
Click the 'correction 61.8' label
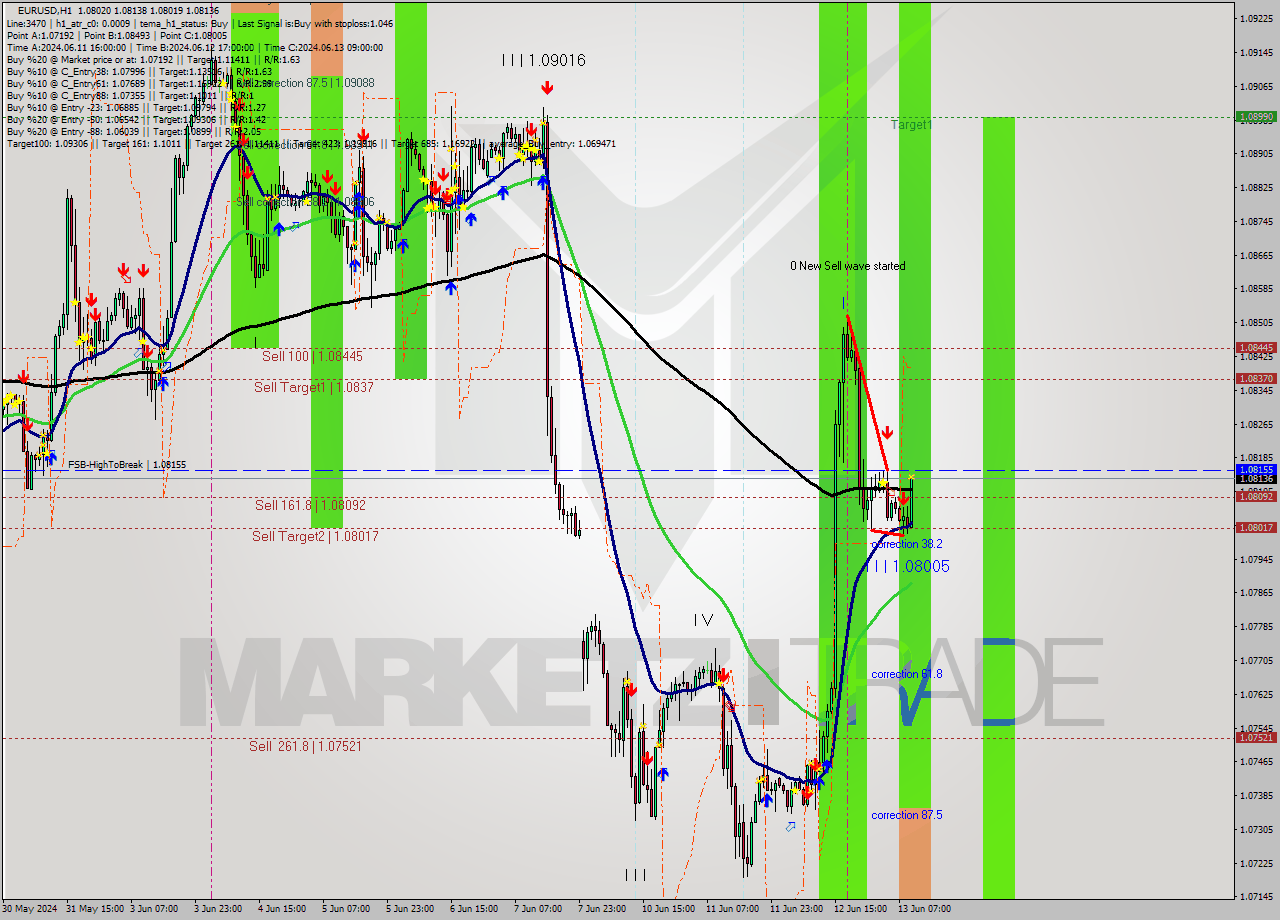coord(906,674)
